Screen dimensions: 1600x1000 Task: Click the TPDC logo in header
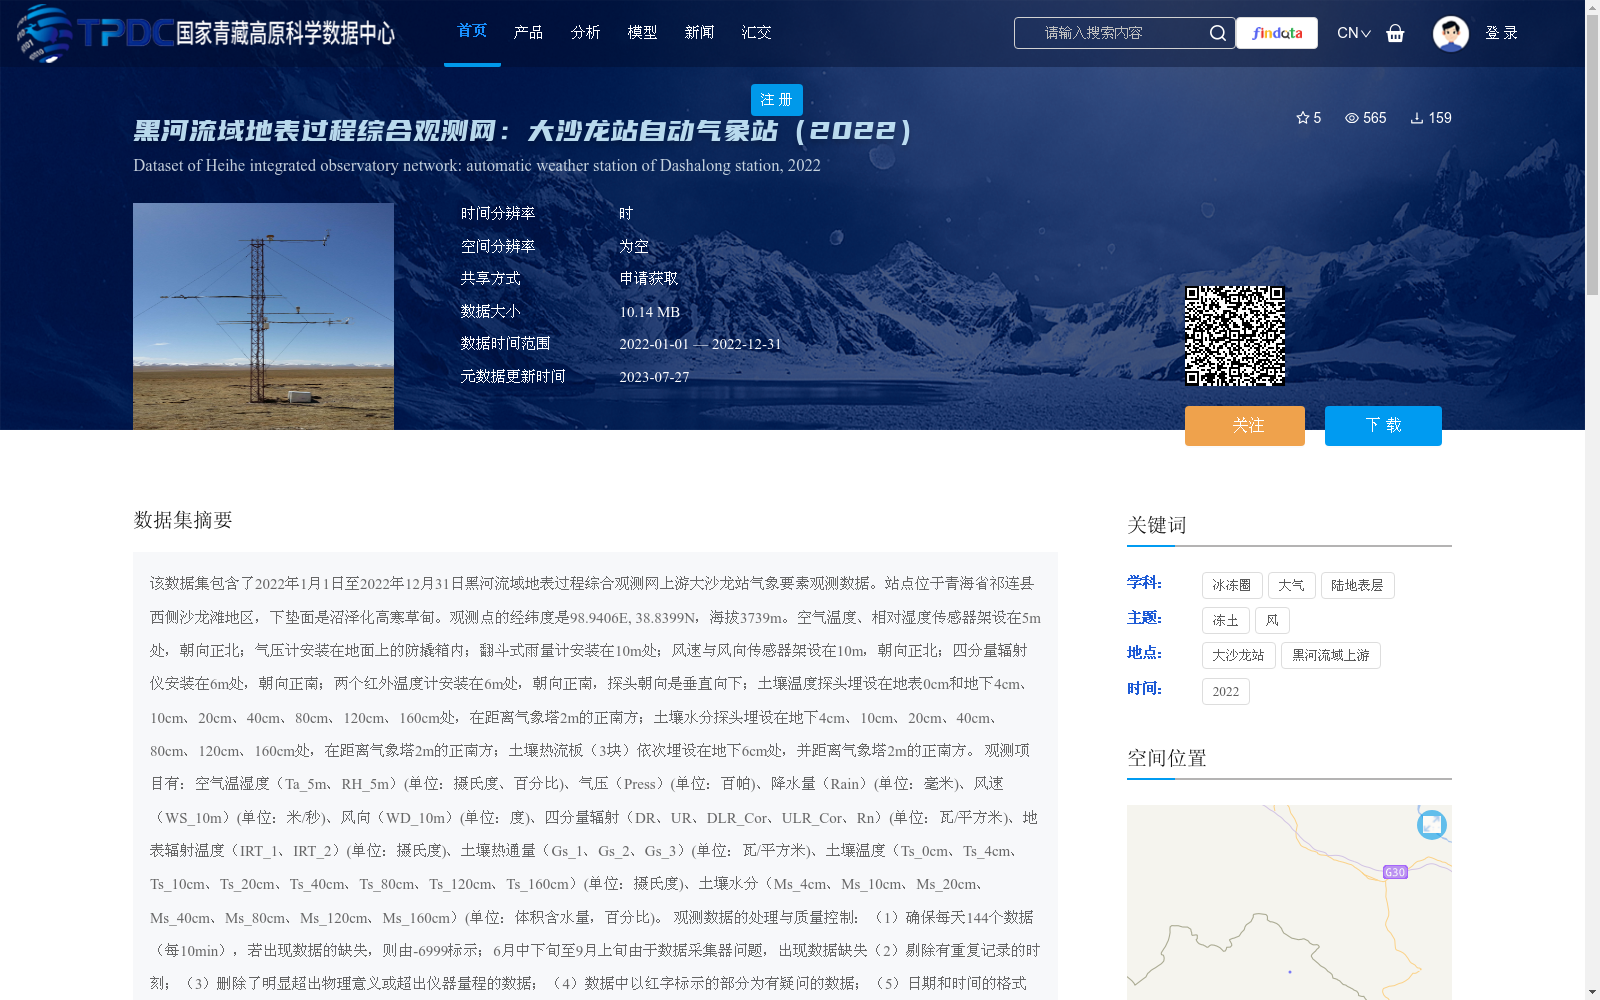point(206,33)
